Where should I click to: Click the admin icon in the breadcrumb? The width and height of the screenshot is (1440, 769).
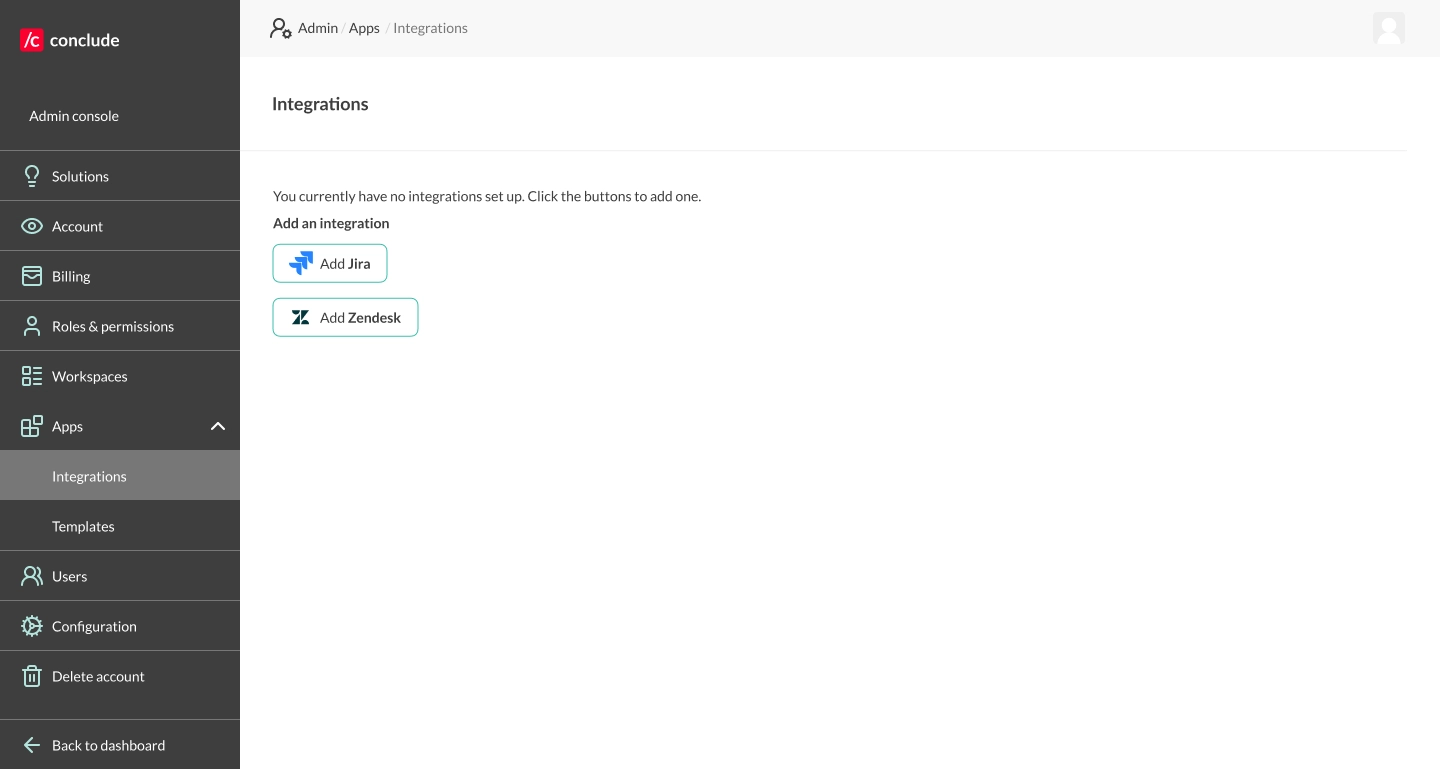[281, 28]
